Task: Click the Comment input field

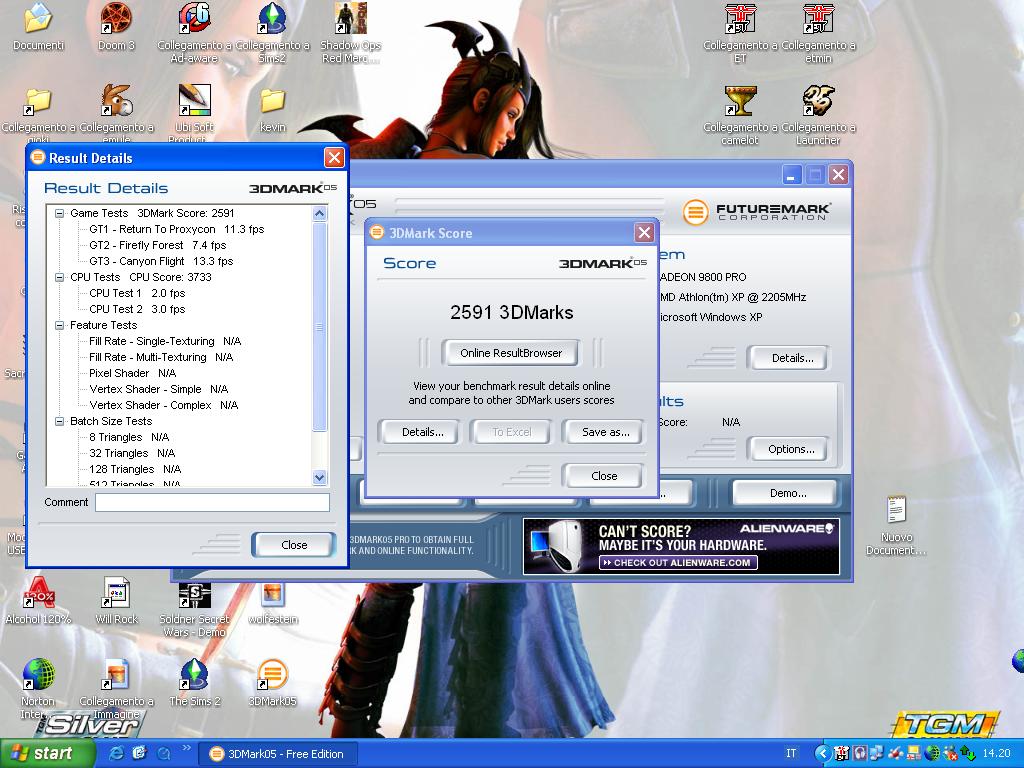Action: (212, 502)
